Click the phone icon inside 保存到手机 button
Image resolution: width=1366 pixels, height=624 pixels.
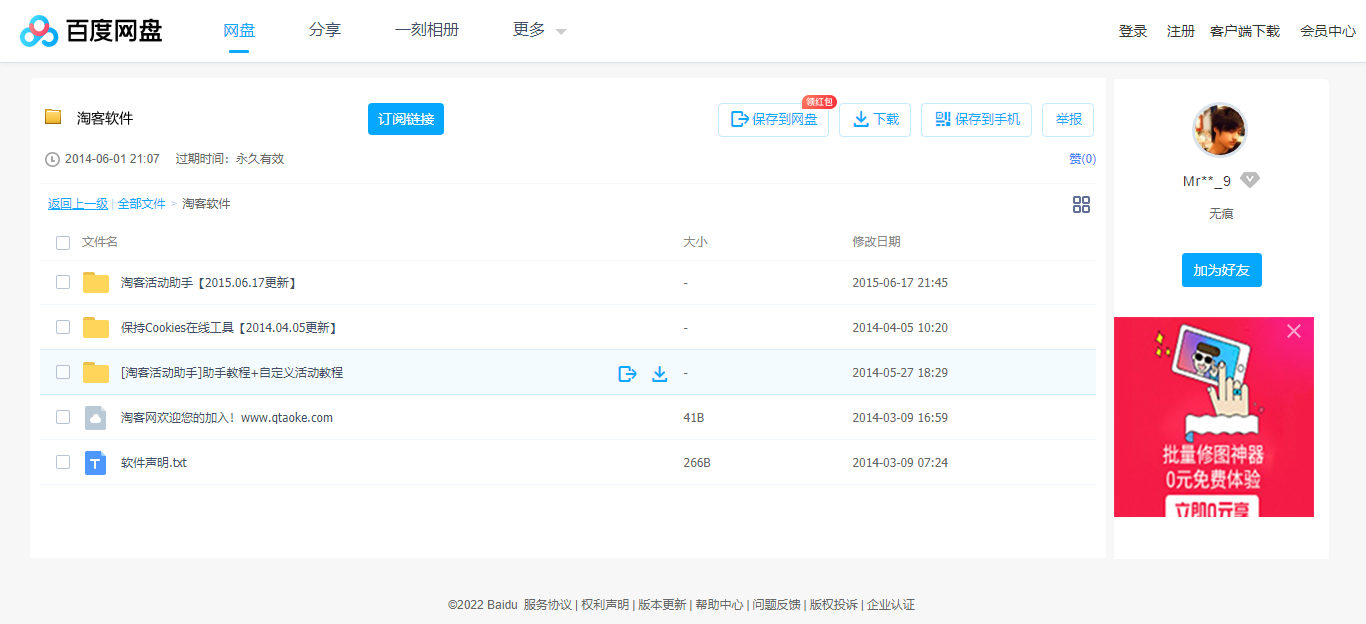click(941, 119)
